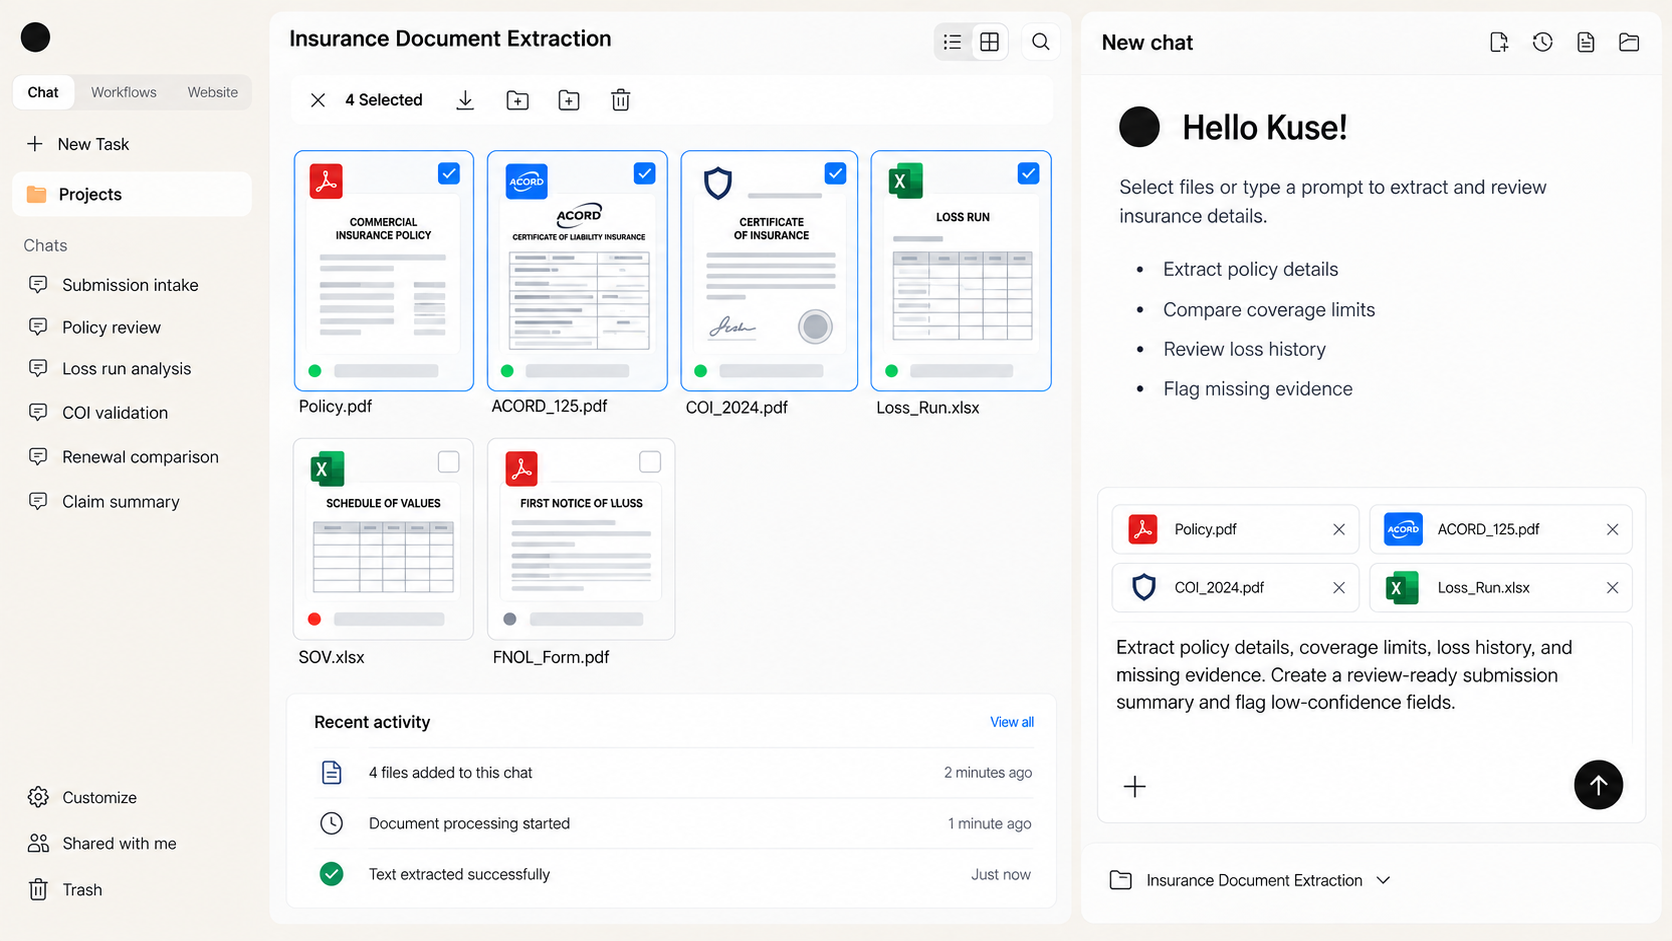Switch to the Workflows tab
Viewport: 1672px width, 941px height.
pos(124,92)
